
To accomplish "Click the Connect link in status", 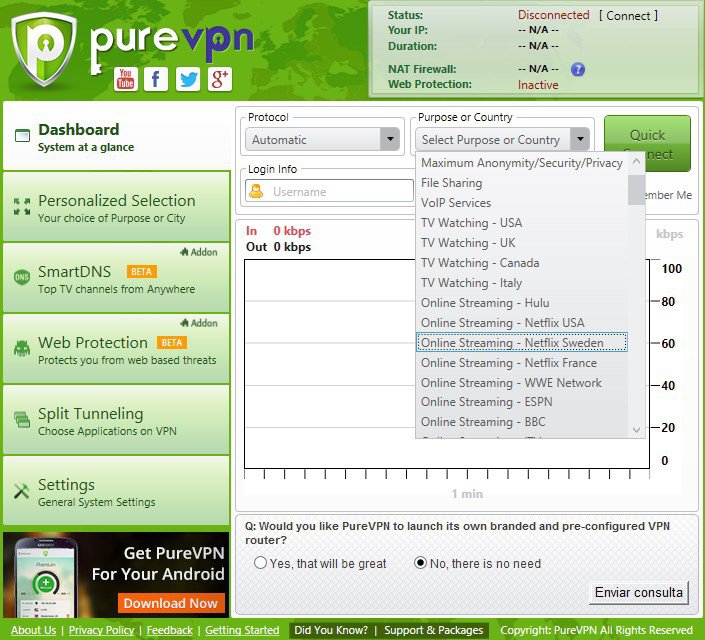I will pyautogui.click(x=628, y=16).
